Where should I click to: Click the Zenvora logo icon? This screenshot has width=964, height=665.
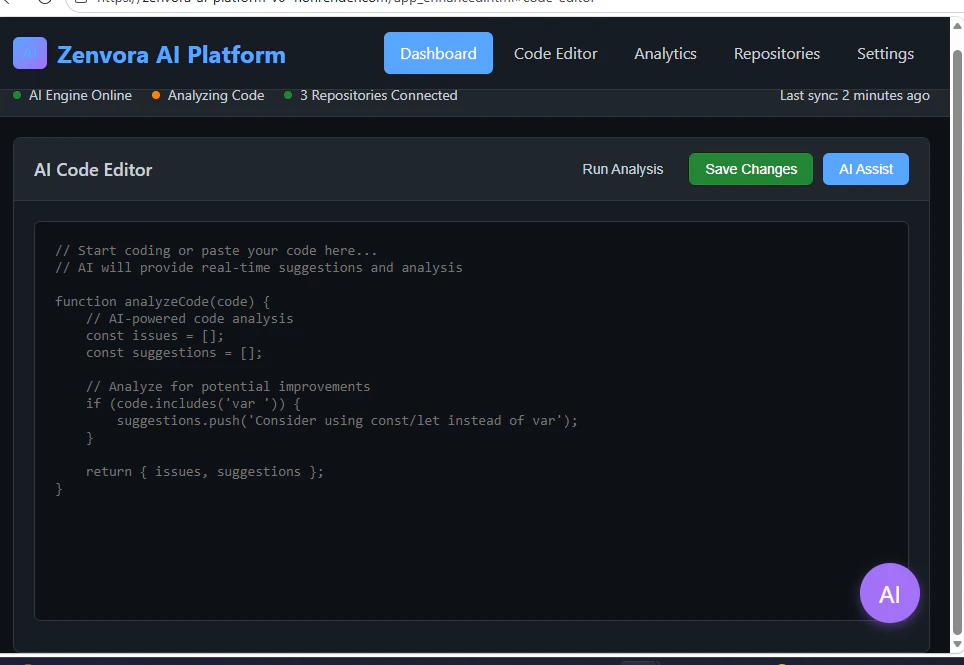tap(30, 53)
